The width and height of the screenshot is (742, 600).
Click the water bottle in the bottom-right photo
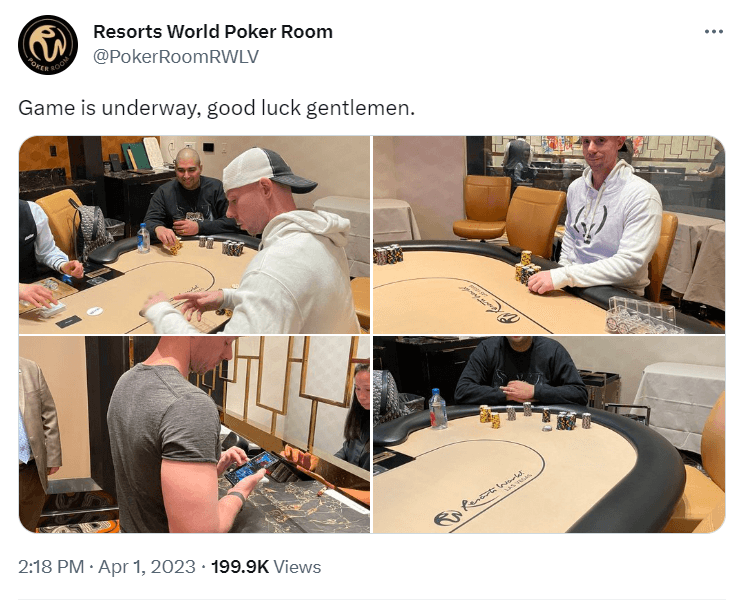pyautogui.click(x=438, y=409)
